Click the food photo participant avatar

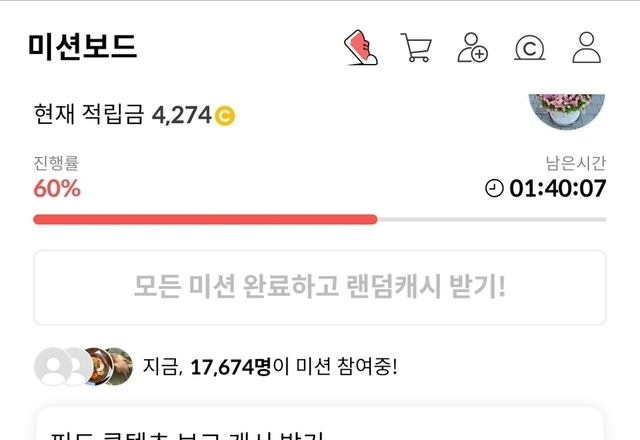pos(96,366)
